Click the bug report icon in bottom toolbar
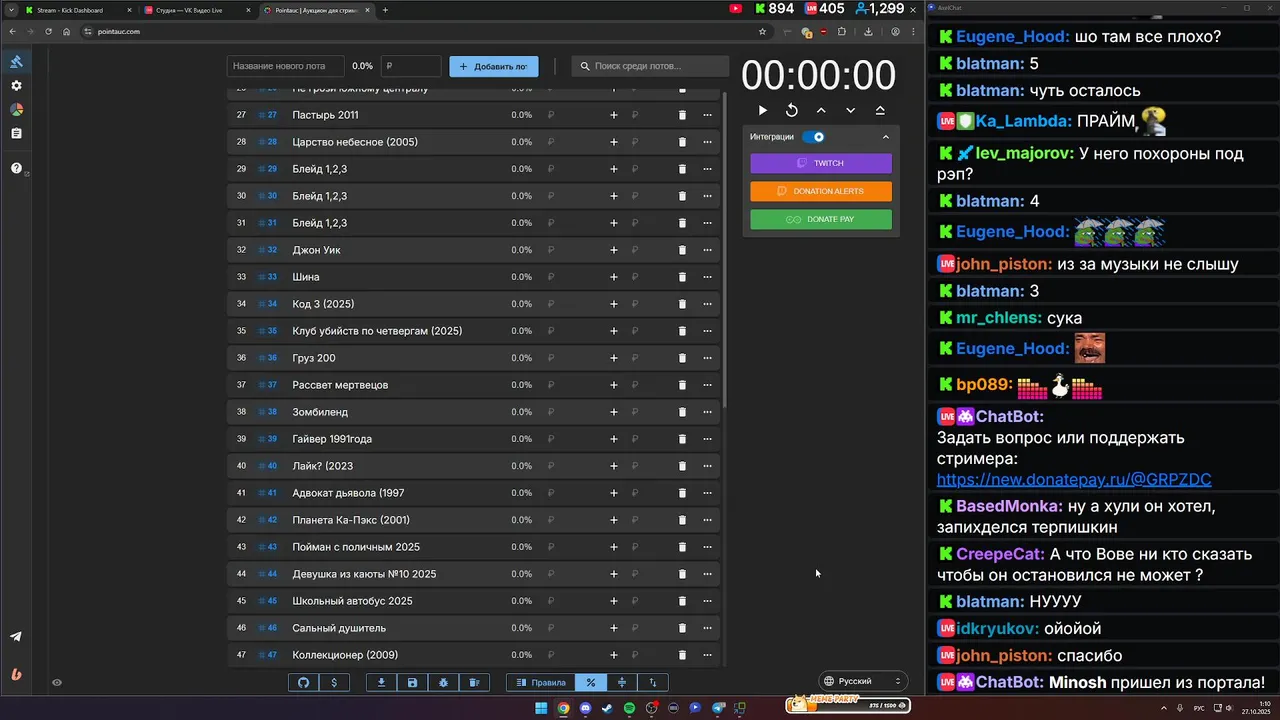 tap(443, 682)
